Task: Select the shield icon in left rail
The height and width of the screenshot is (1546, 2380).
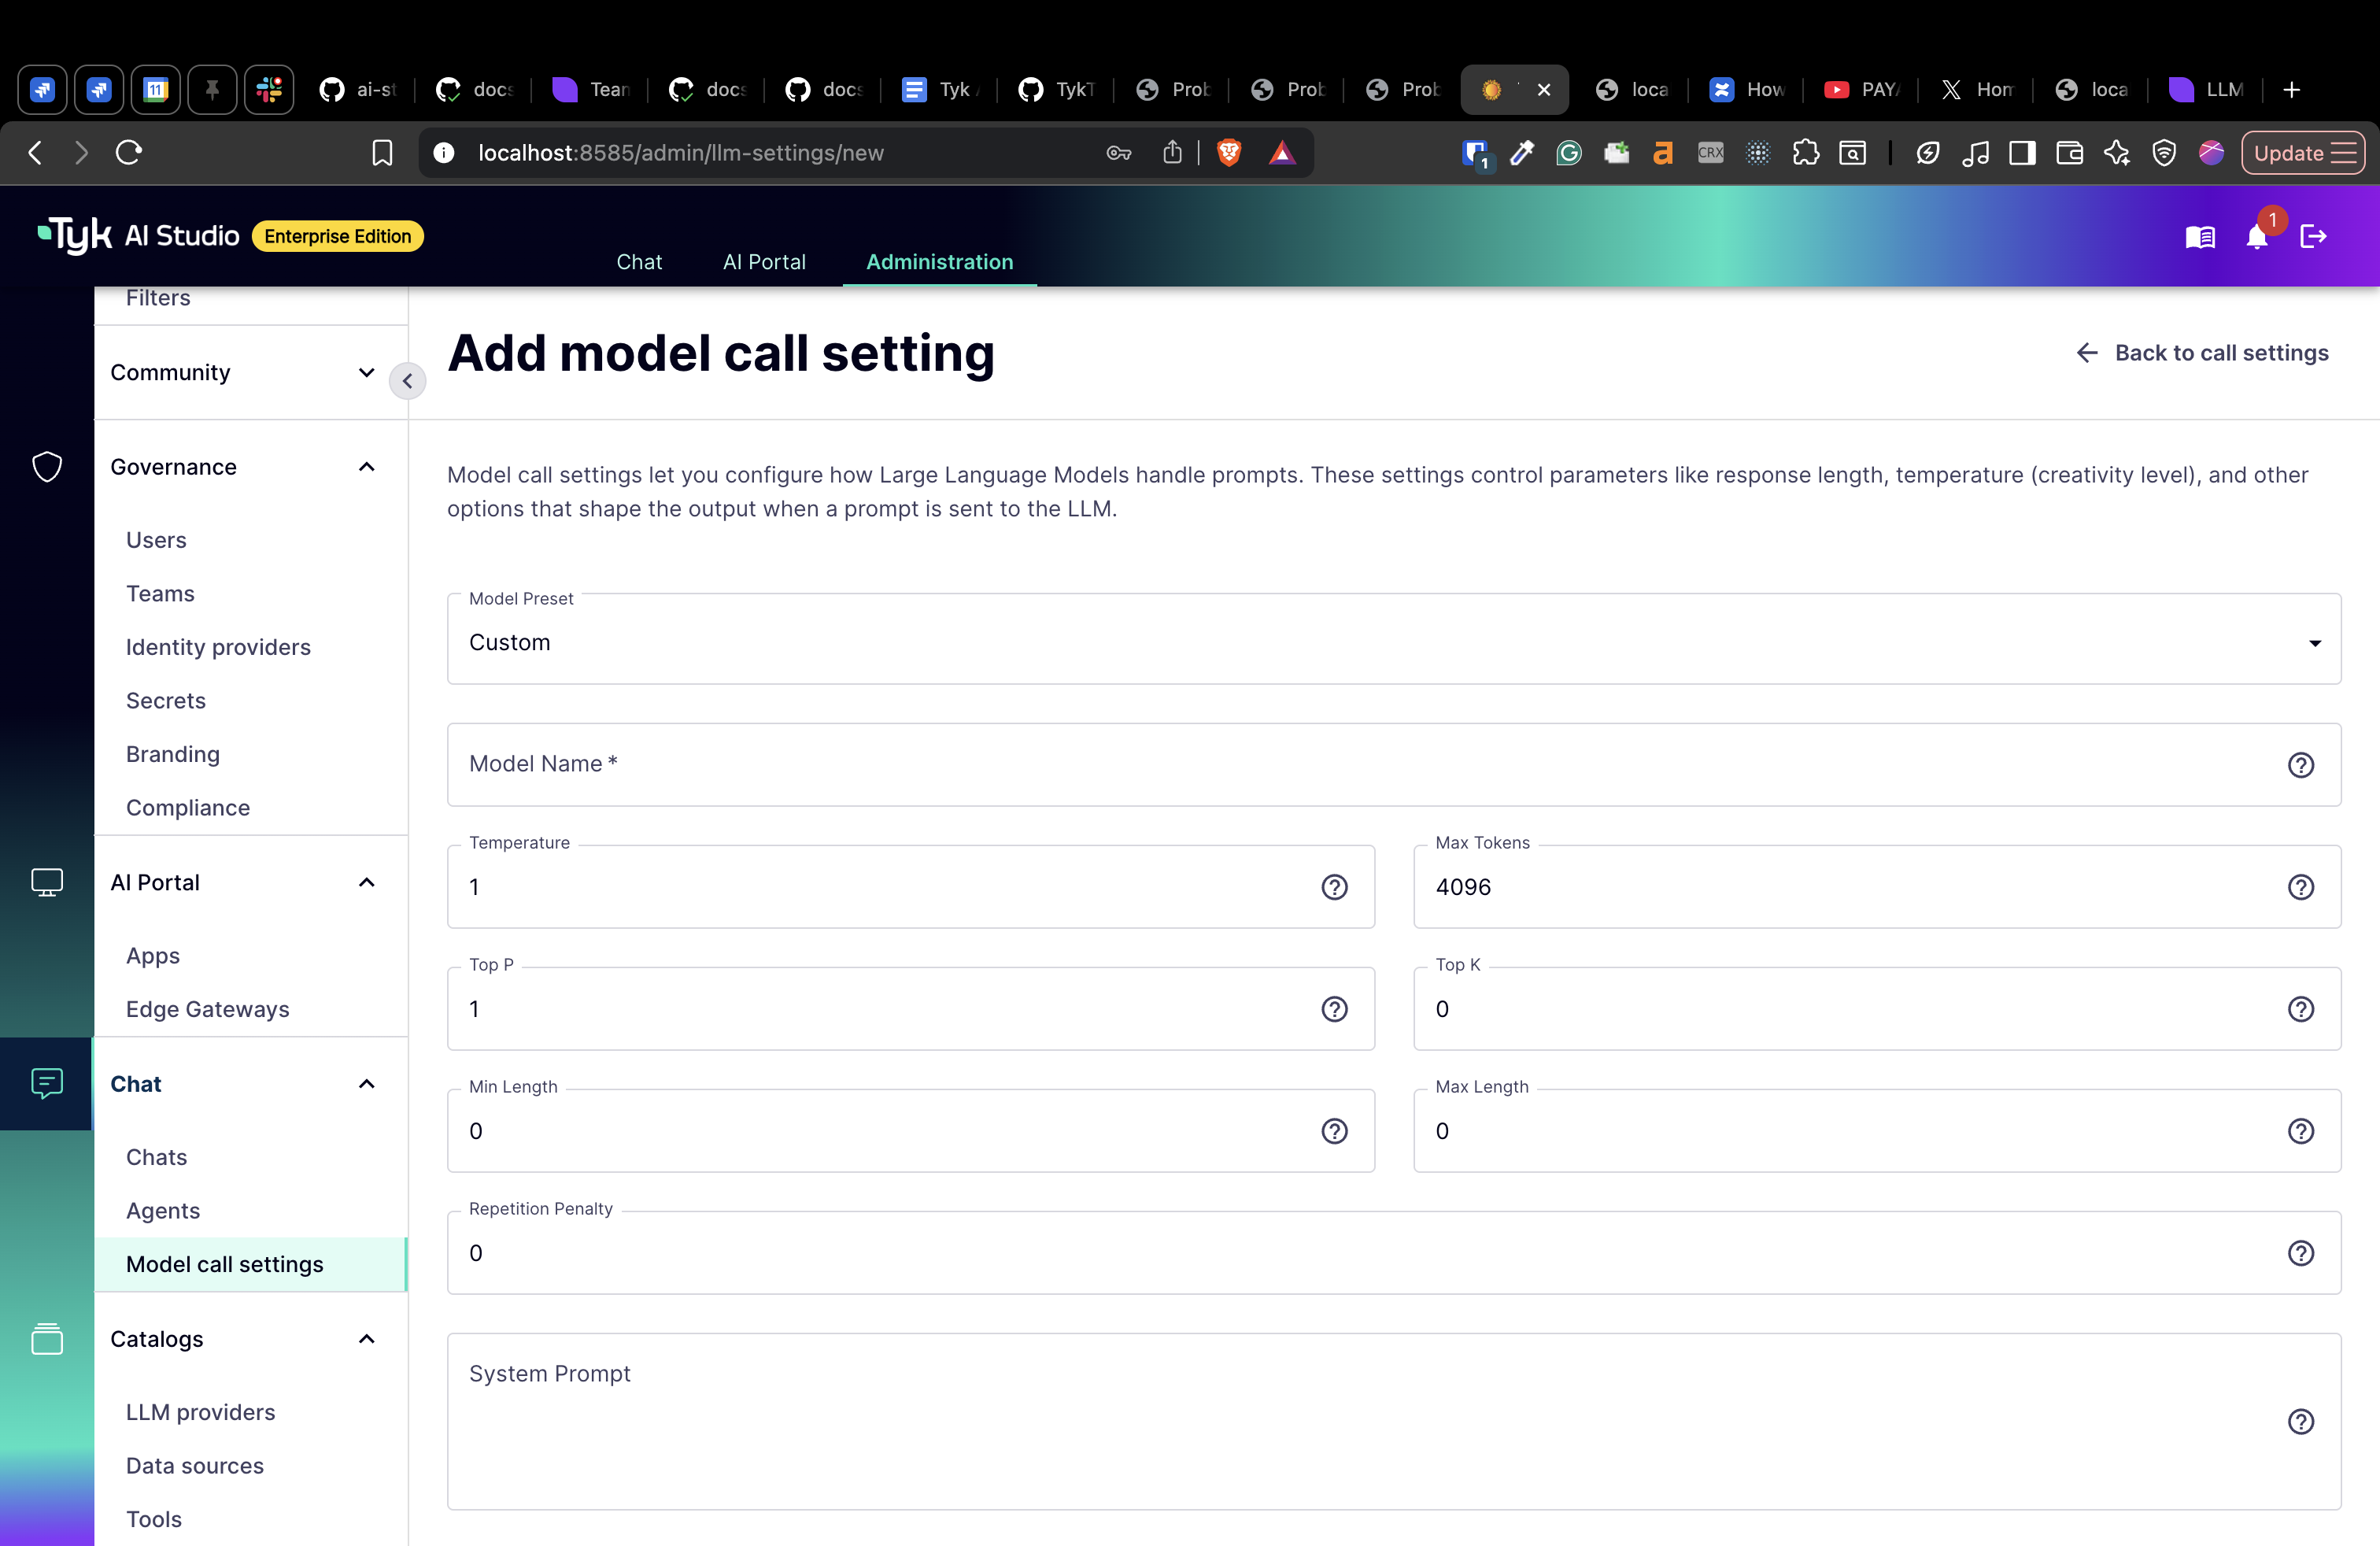Action: (47, 466)
